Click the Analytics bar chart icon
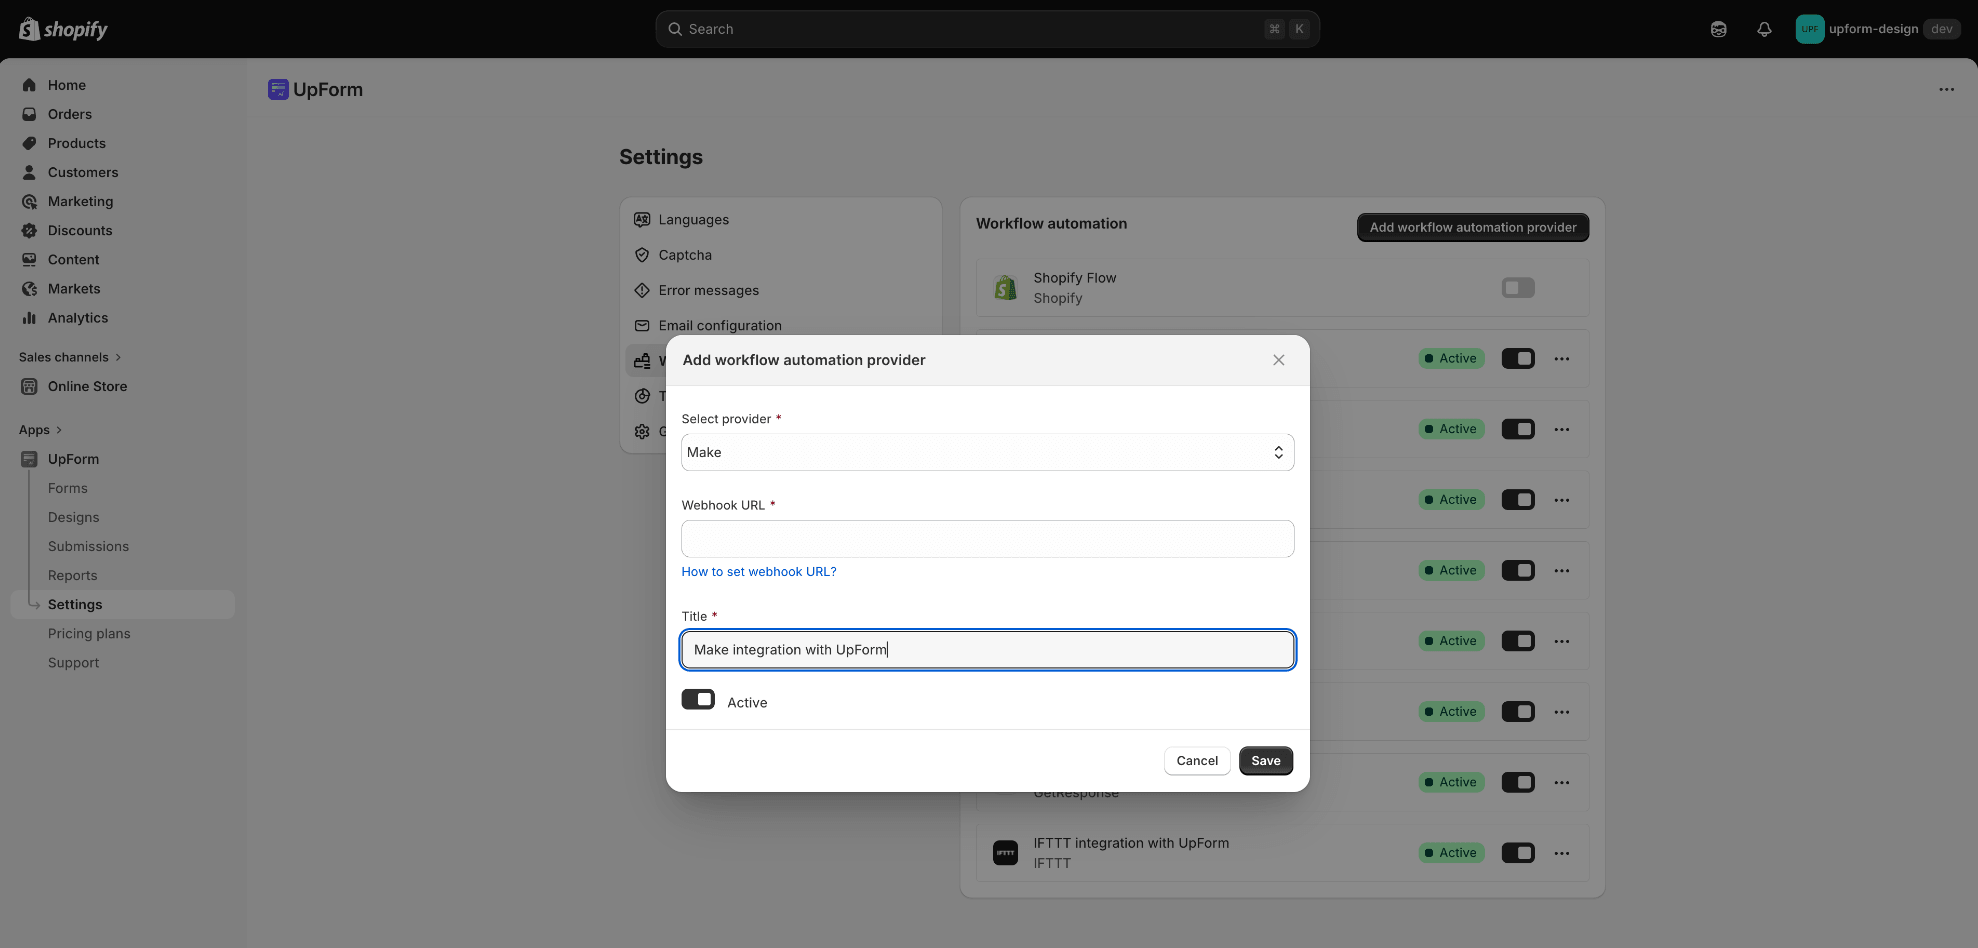The width and height of the screenshot is (1978, 948). (29, 317)
